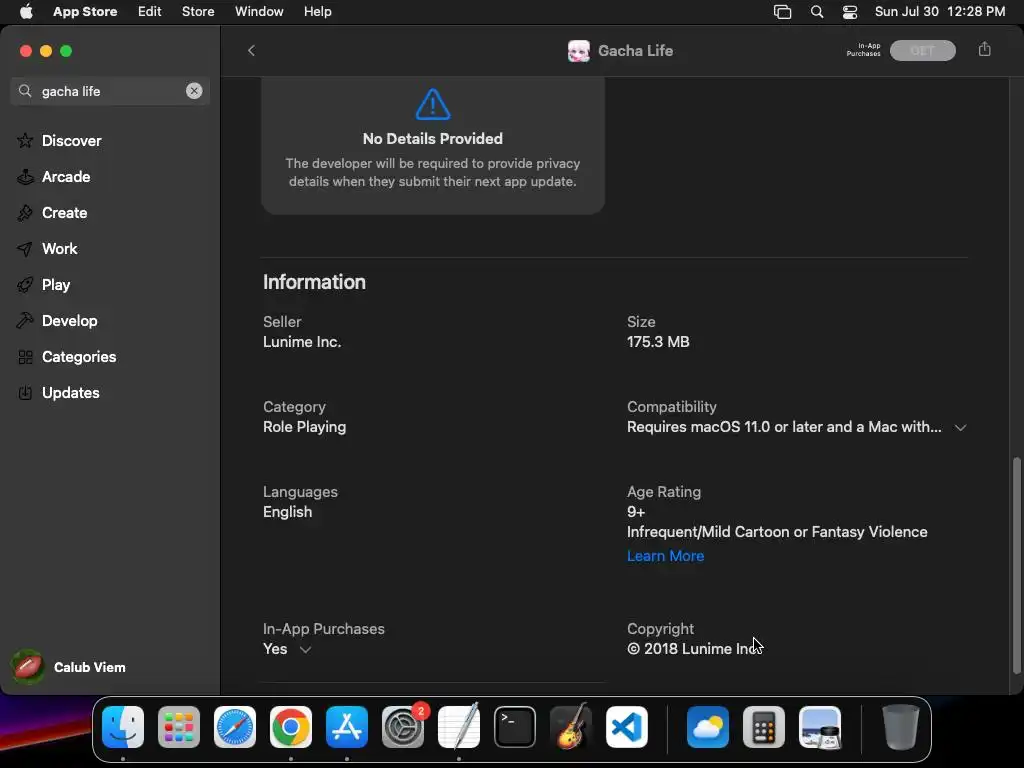1024x768 pixels.
Task: Open TextEdit from the Dock
Action: pyautogui.click(x=459, y=727)
